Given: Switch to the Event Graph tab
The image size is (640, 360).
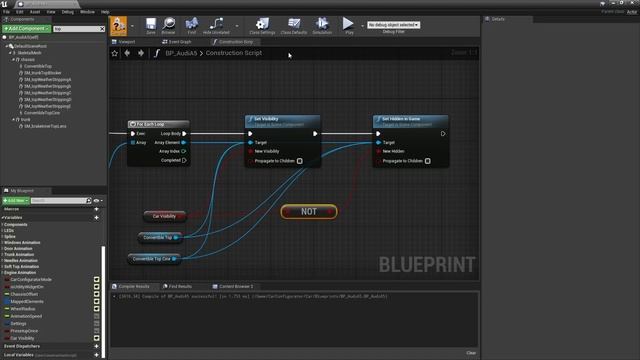Looking at the screenshot, I should click(177, 42).
